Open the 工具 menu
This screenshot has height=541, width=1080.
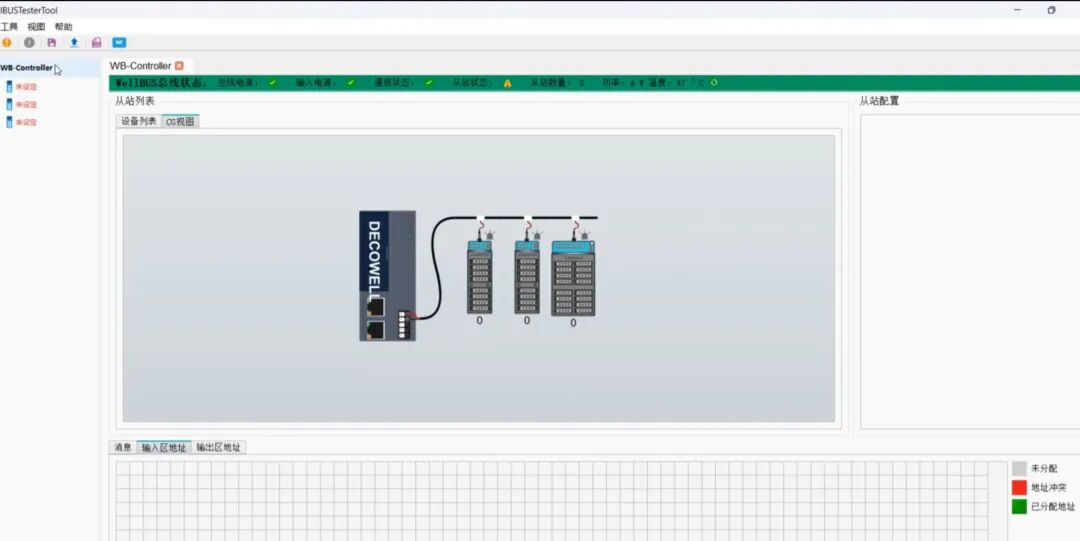pos(9,27)
